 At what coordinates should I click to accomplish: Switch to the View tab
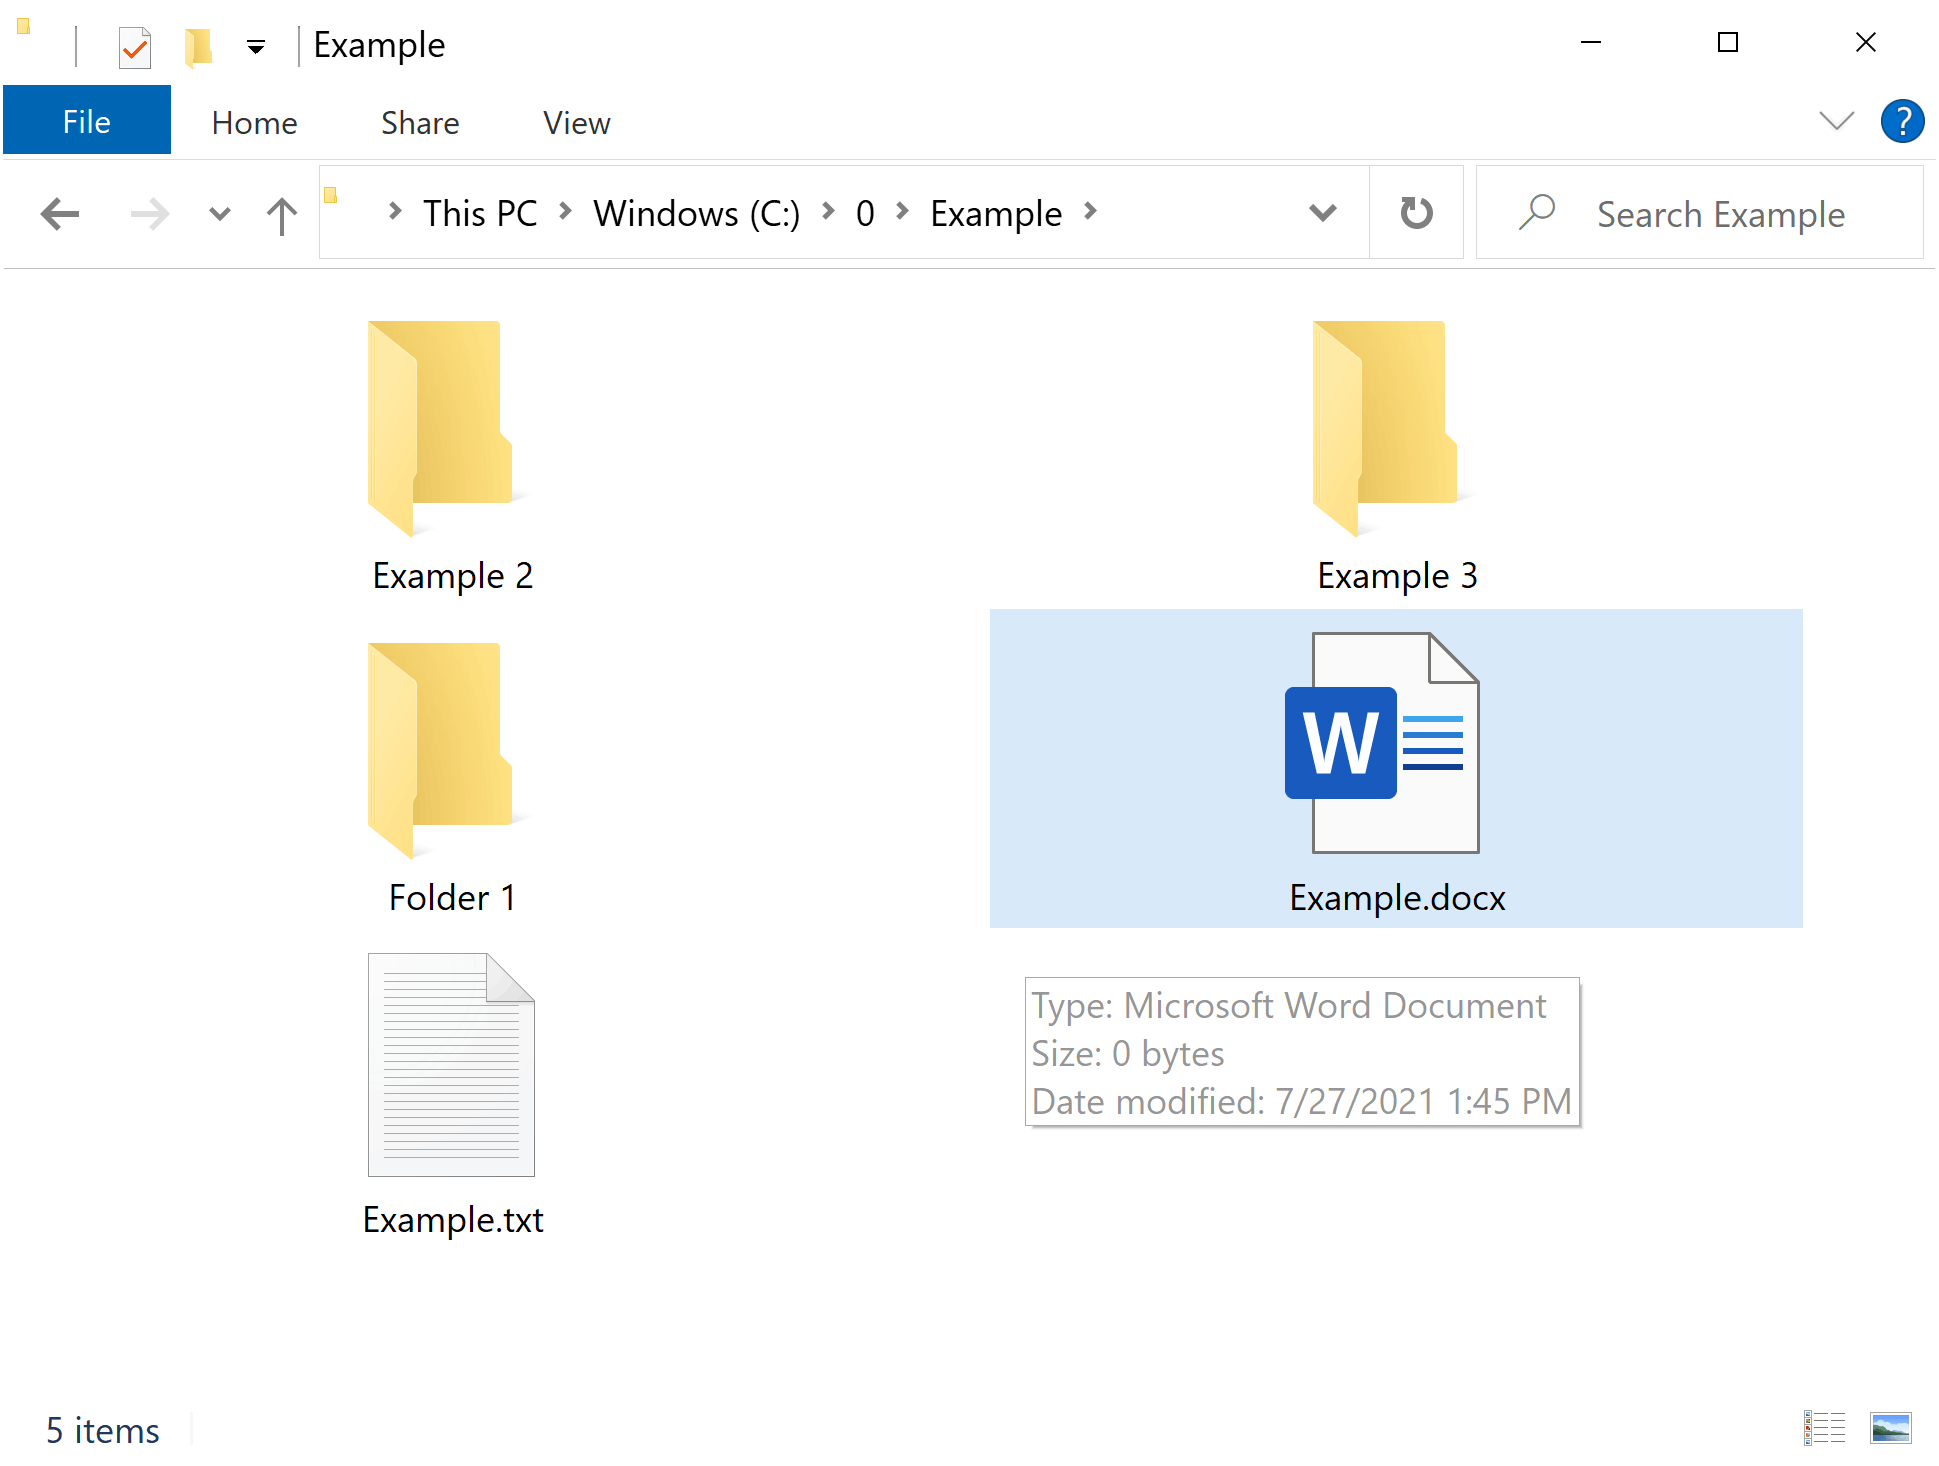576,122
